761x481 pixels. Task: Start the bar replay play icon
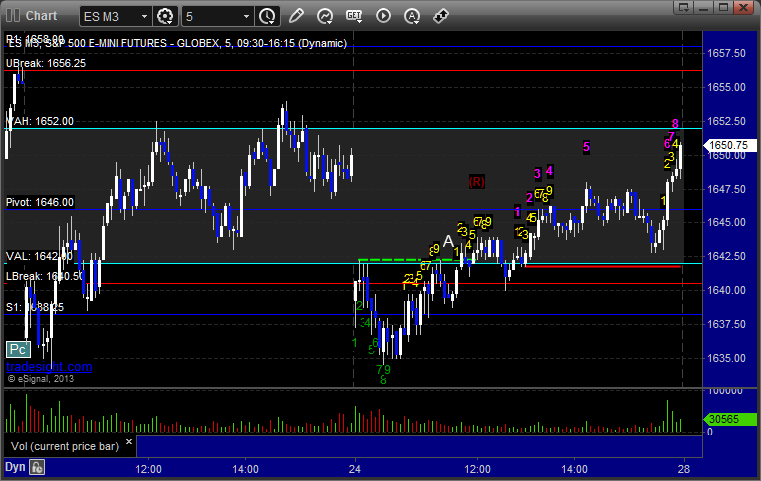383,16
